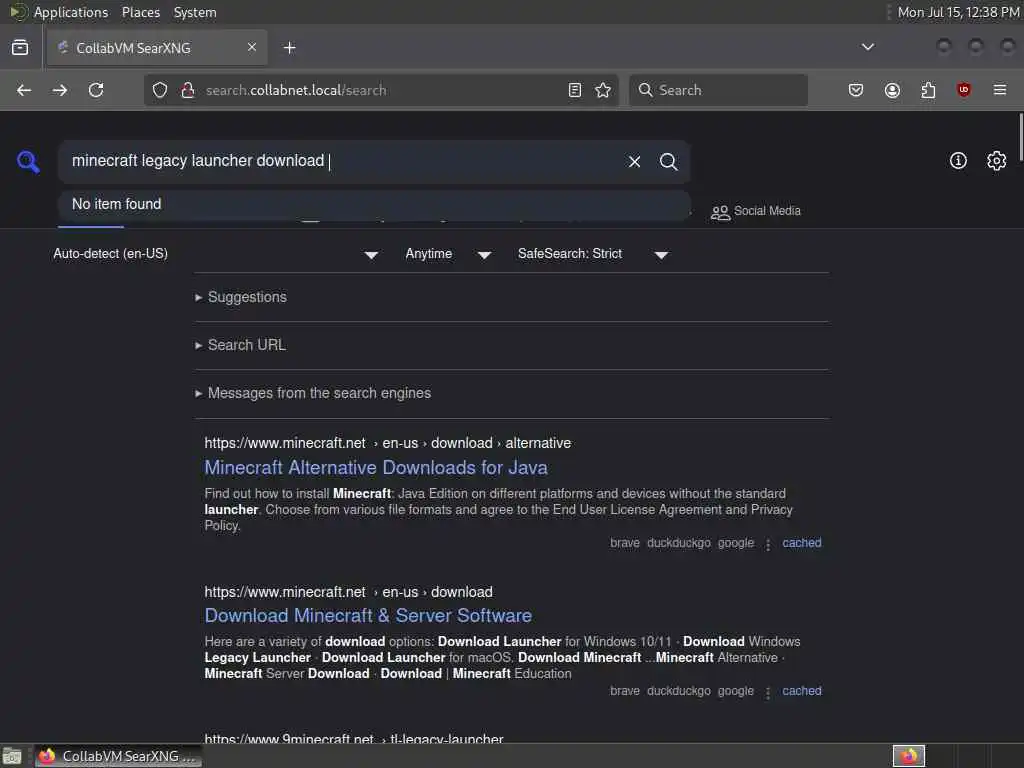Open engine menu dots on first result
This screenshot has width=1024, height=768.
768,544
